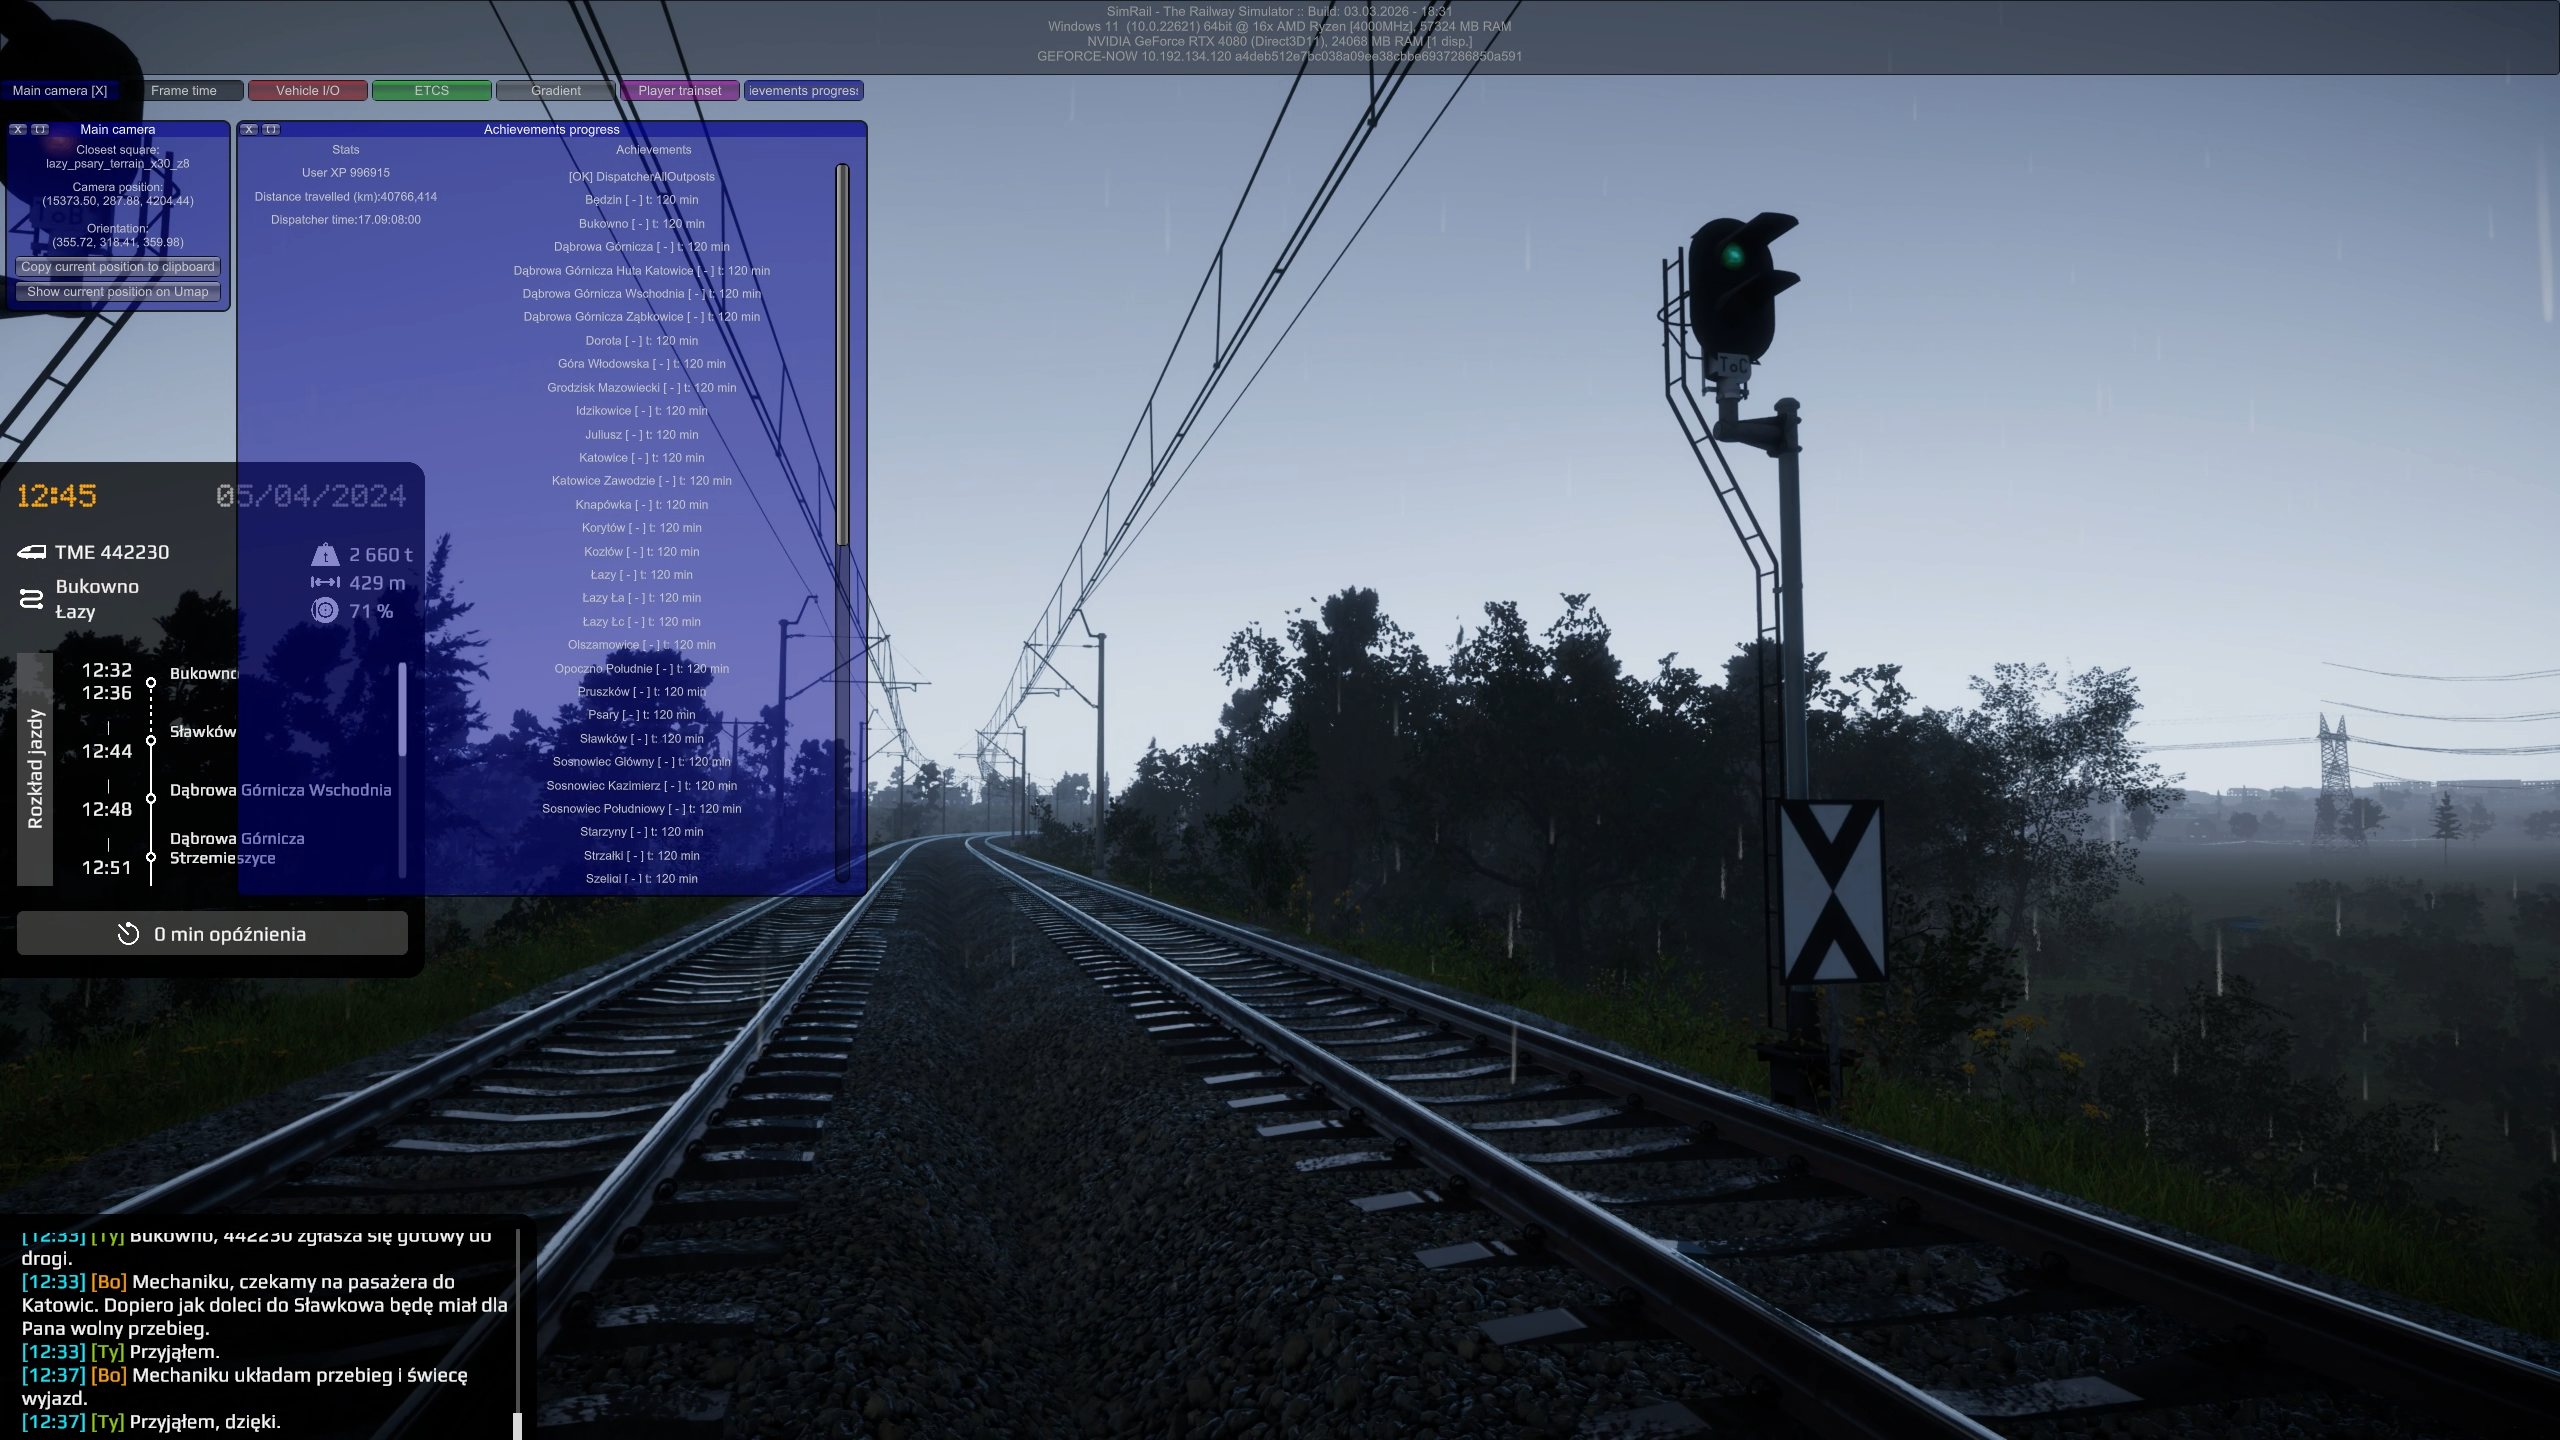Toggle the Vehicle I/O debug window

pyautogui.click(x=307, y=91)
